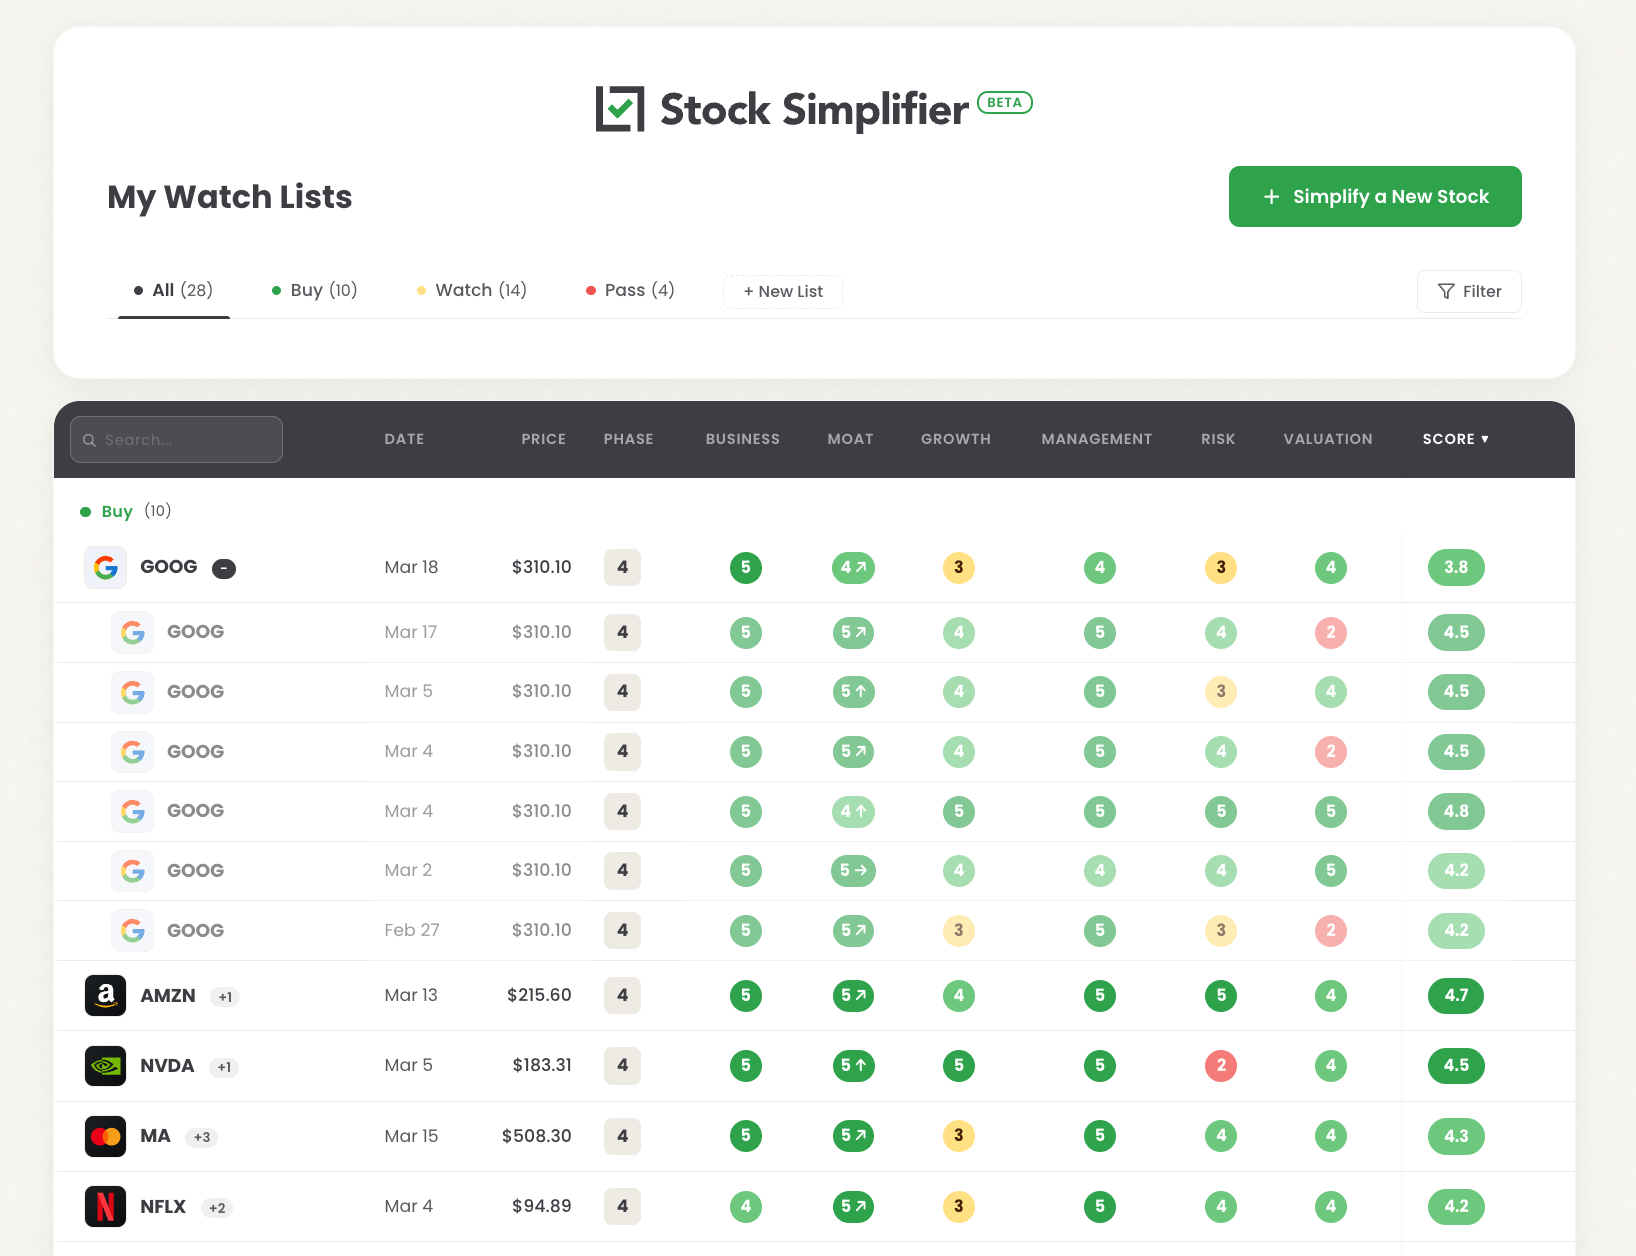Click the funnel icon on the Filter button
The height and width of the screenshot is (1256, 1636).
[1446, 291]
